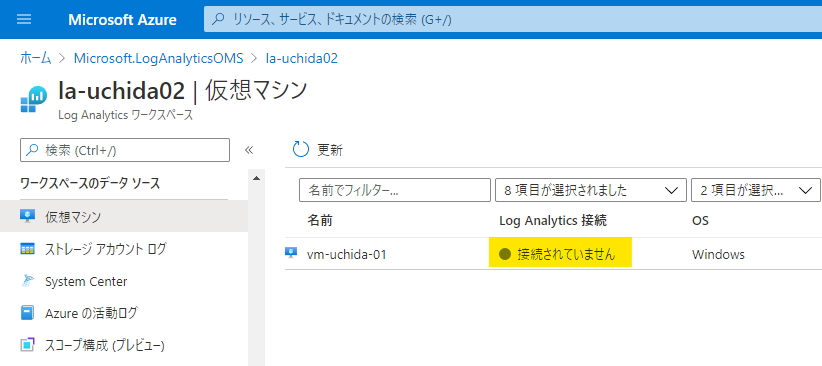The image size is (822, 366).
Task: Click the ストレージ アカウント ログ icon
Action: pyautogui.click(x=27, y=249)
